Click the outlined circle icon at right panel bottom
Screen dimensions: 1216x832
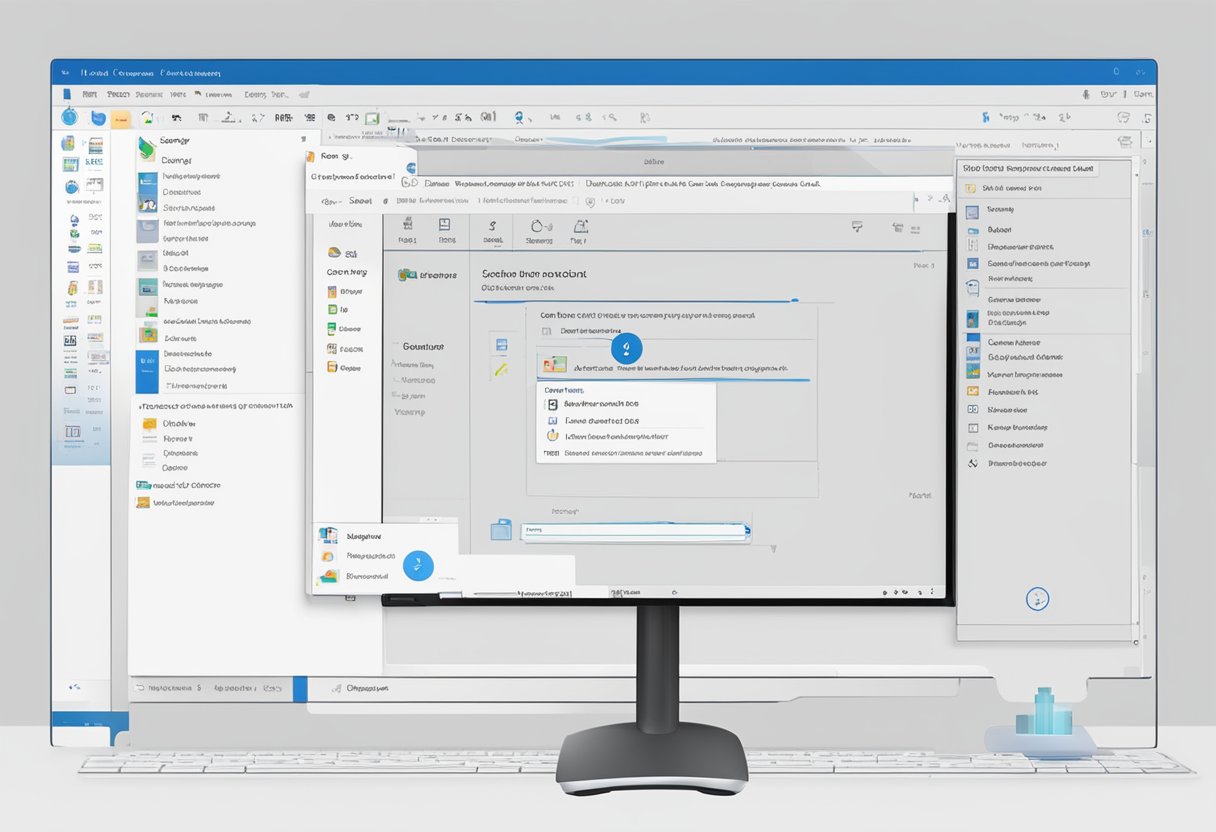click(x=1038, y=599)
